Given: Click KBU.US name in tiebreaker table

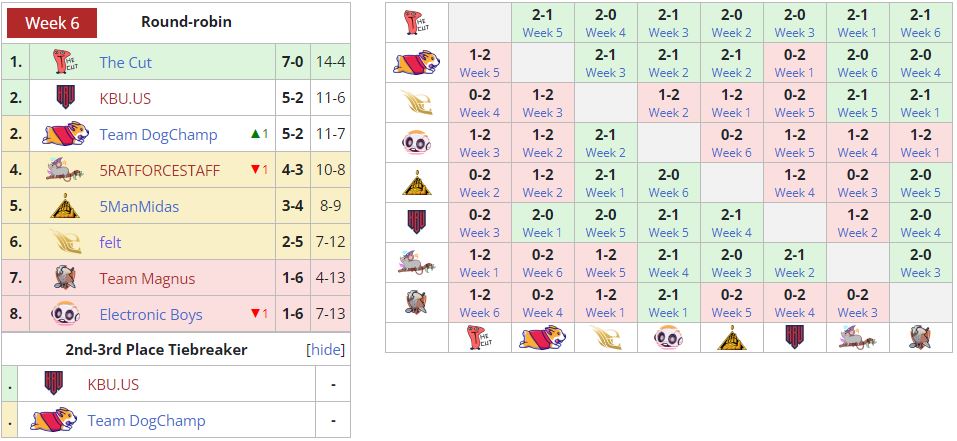Looking at the screenshot, I should tap(113, 384).
